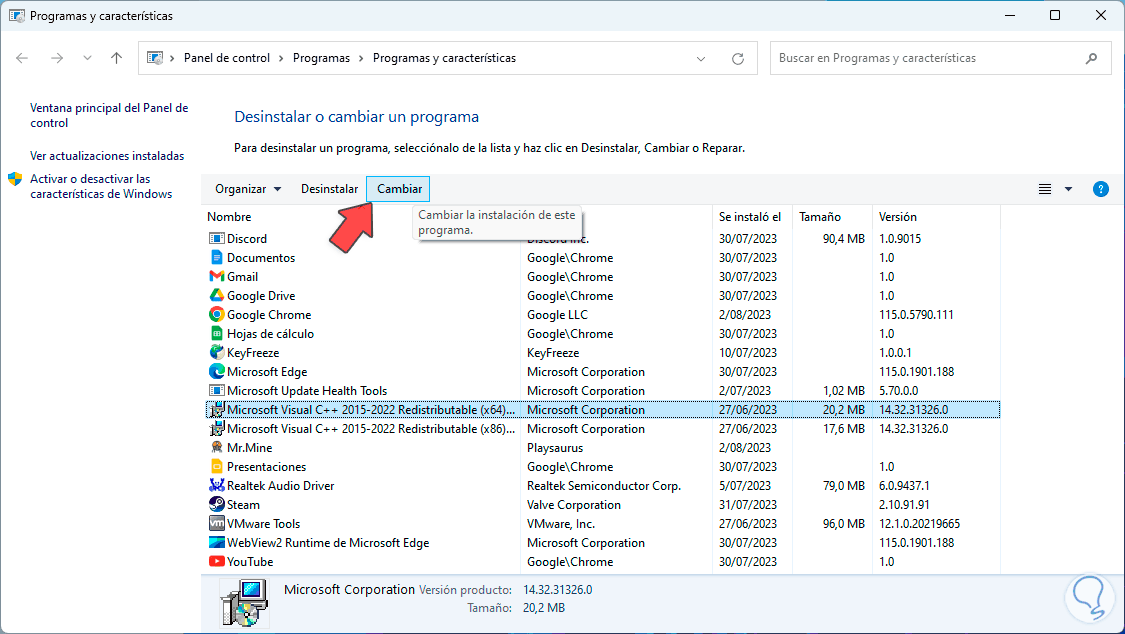Click the Control Panel icon in address bar
The height and width of the screenshot is (634, 1125).
tap(155, 58)
